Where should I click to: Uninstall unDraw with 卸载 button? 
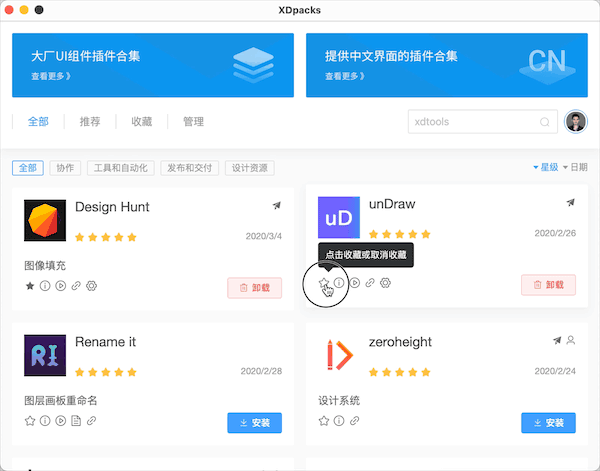pyautogui.click(x=548, y=285)
